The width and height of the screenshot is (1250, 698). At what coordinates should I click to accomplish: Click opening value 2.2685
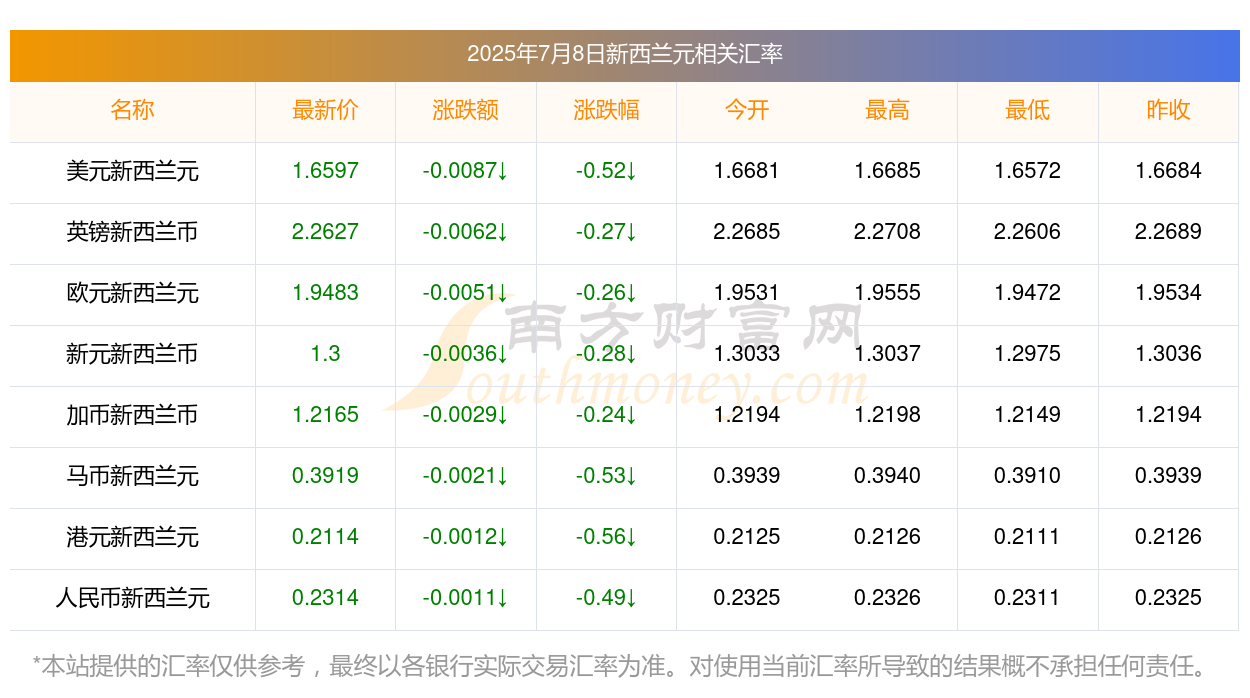pyautogui.click(x=747, y=232)
